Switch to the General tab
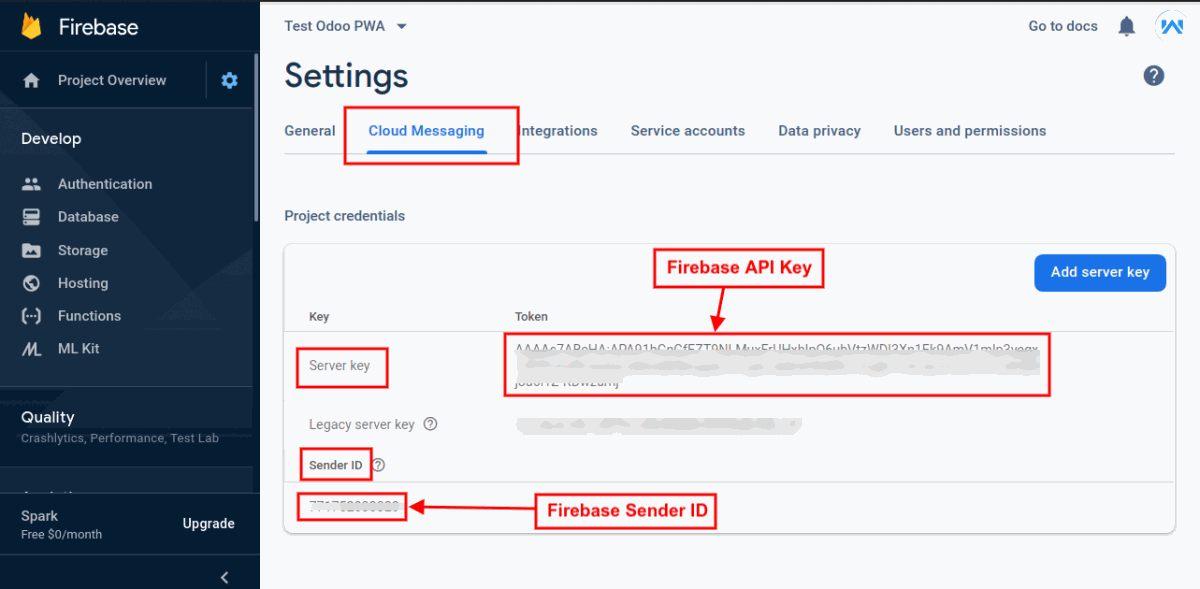The height and width of the screenshot is (589, 1200). point(310,131)
